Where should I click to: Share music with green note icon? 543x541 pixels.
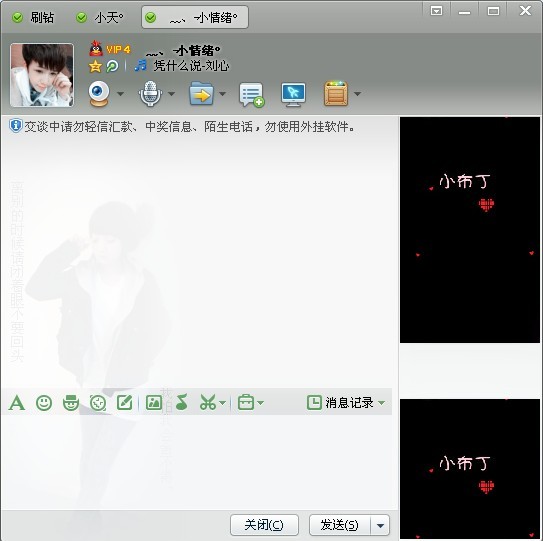tap(181, 403)
